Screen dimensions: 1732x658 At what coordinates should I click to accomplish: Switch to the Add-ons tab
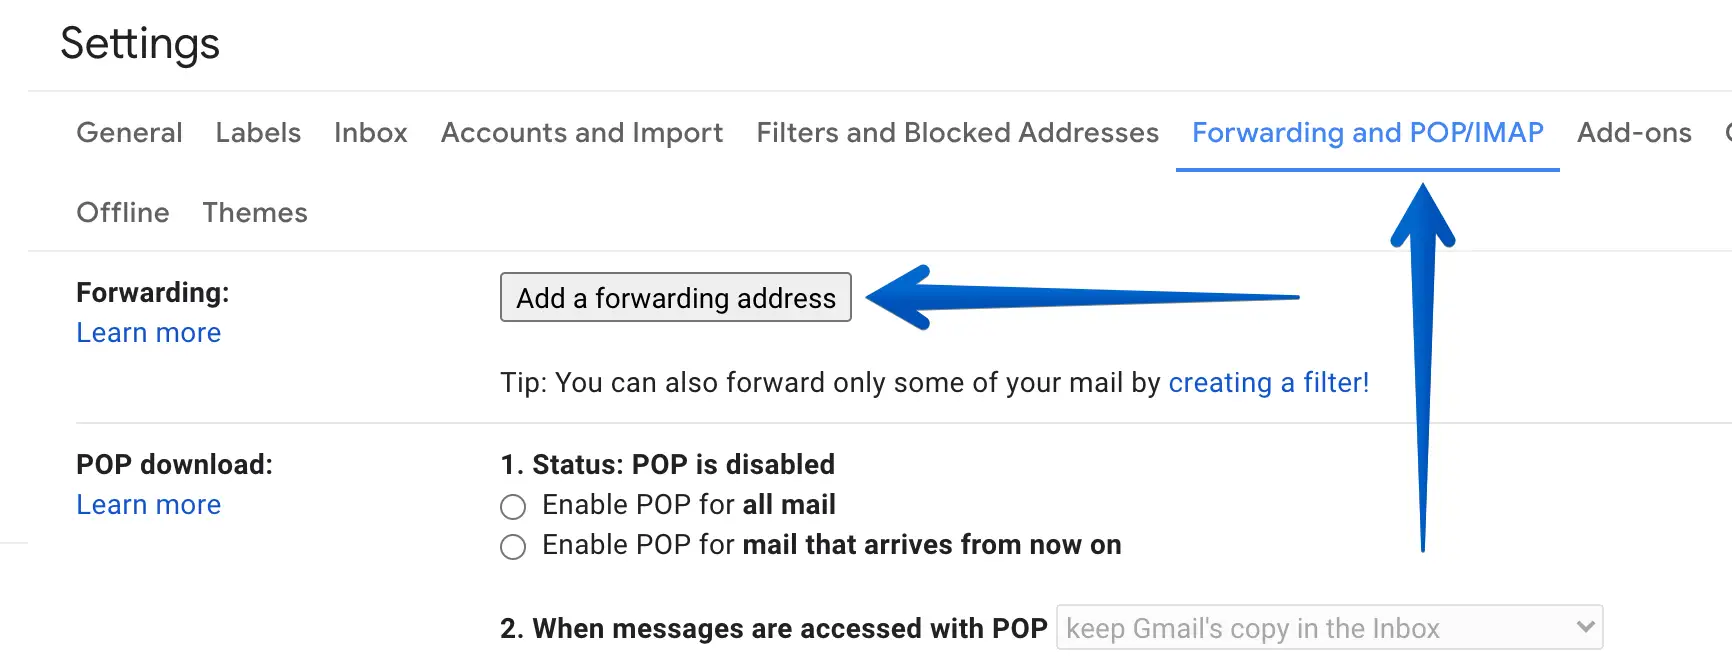point(1634,133)
